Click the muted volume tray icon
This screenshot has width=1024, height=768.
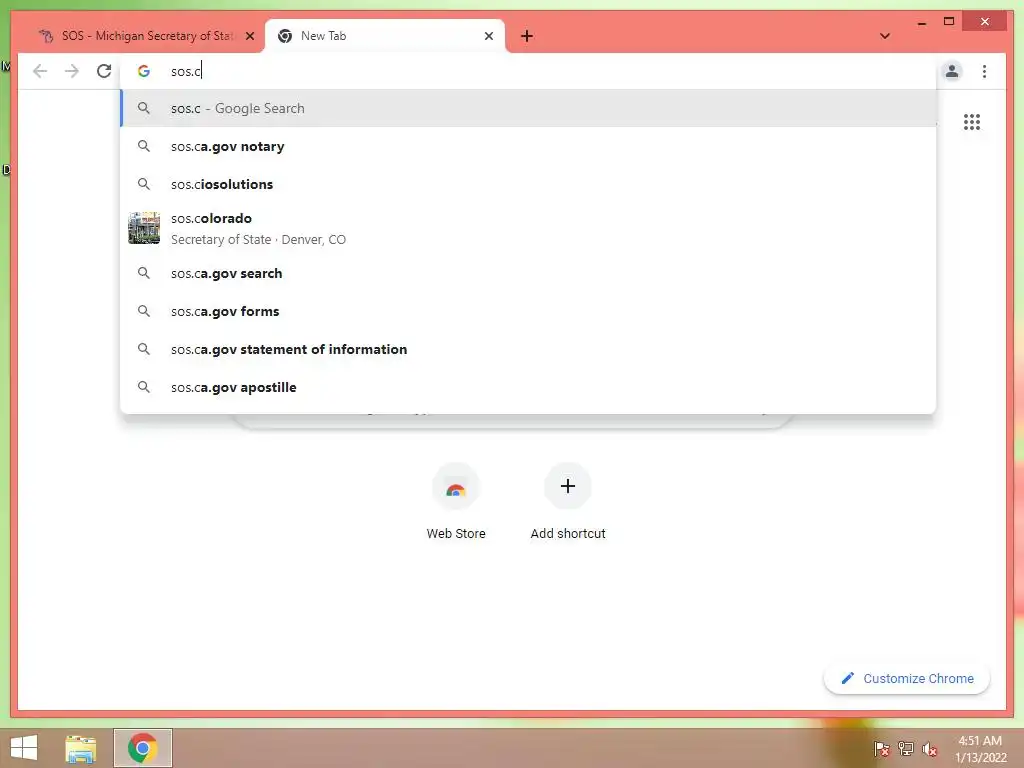click(x=929, y=749)
